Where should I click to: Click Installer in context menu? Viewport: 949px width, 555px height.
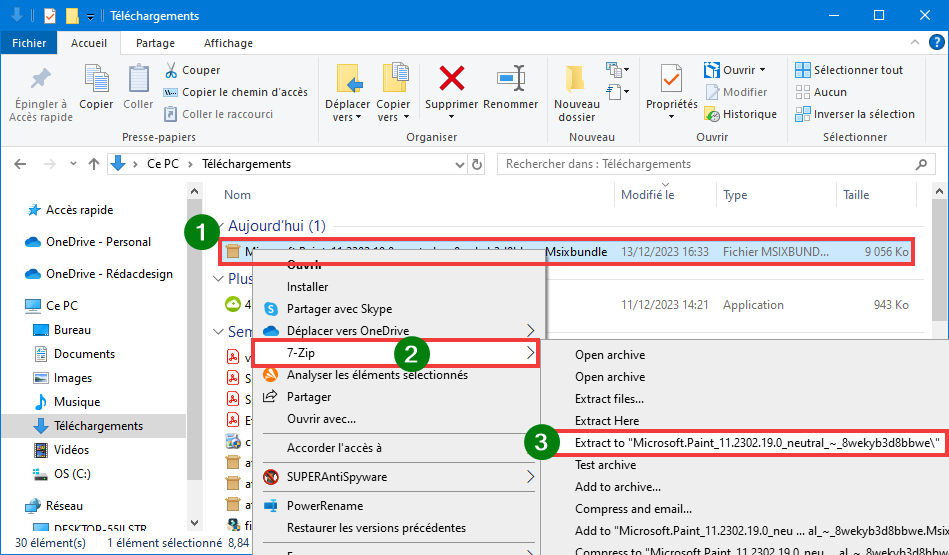click(x=307, y=287)
